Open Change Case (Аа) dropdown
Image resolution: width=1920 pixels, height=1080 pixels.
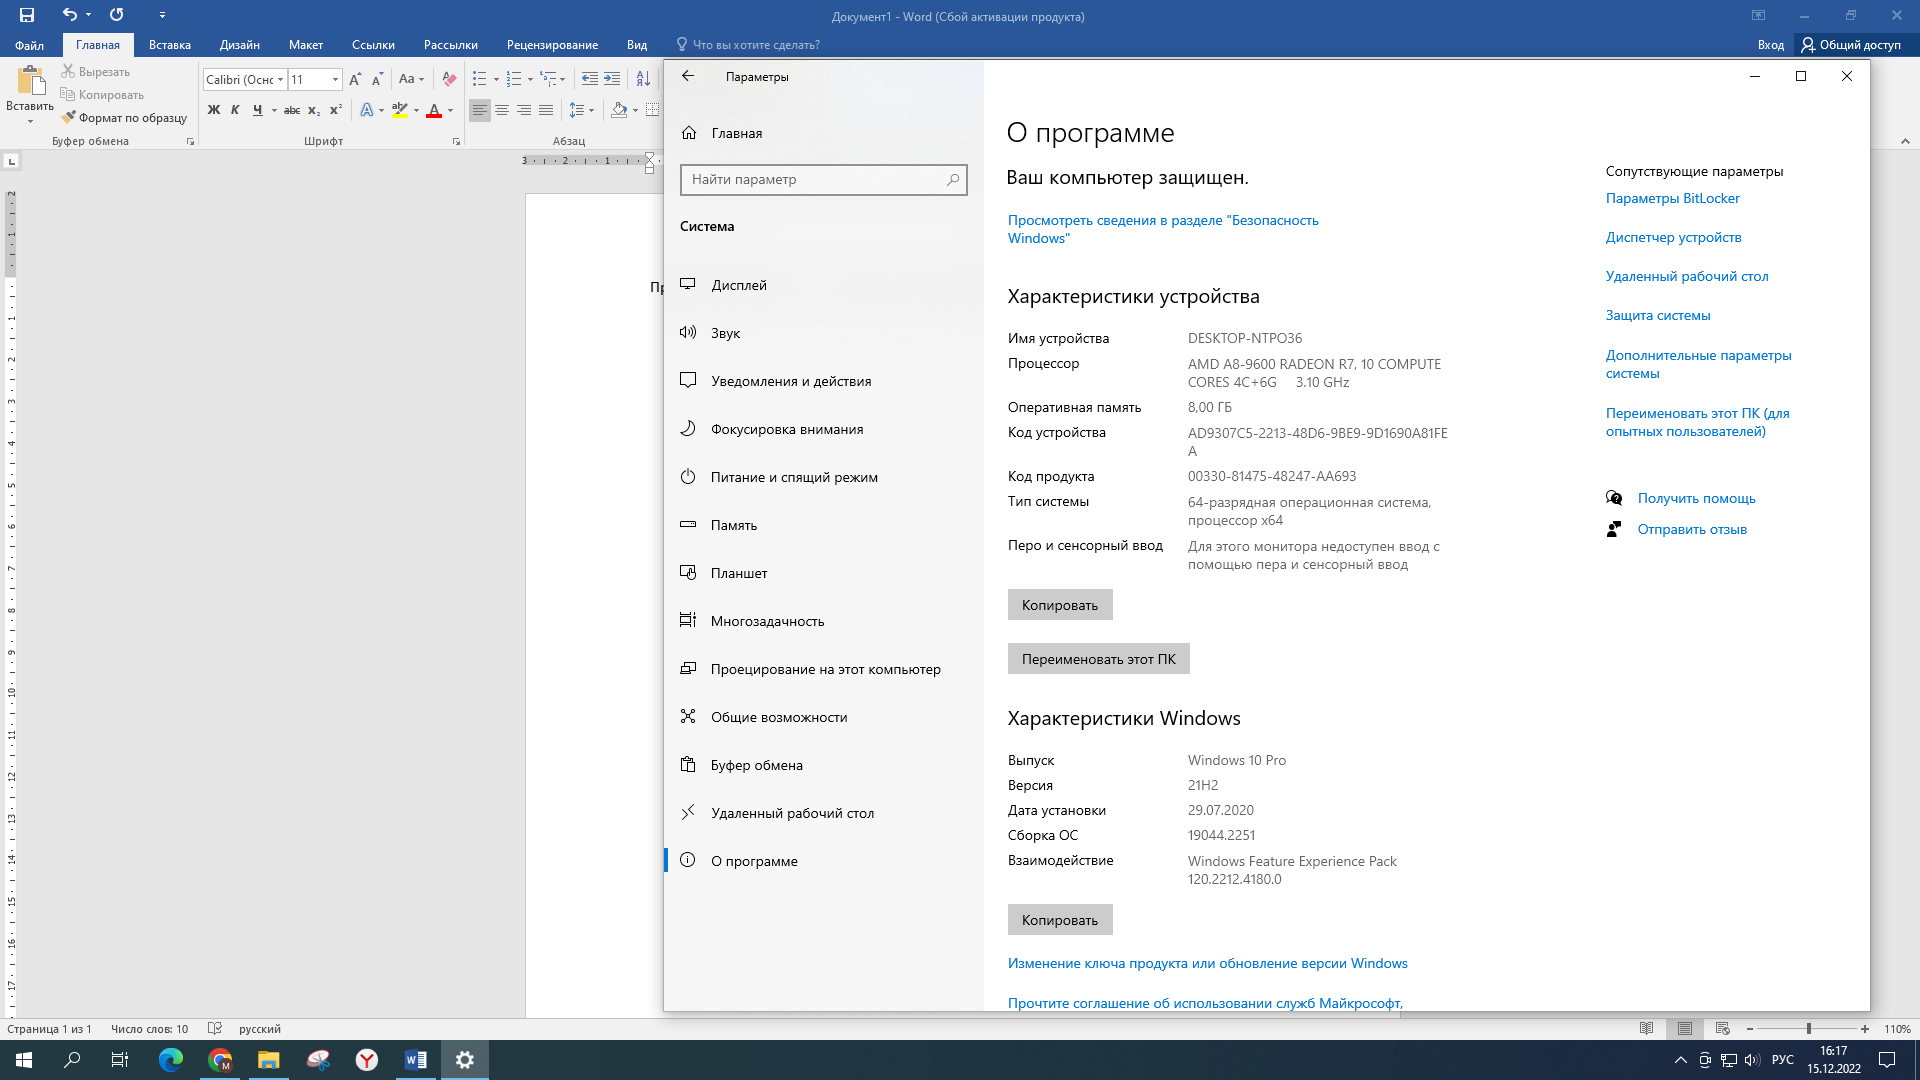tap(411, 79)
